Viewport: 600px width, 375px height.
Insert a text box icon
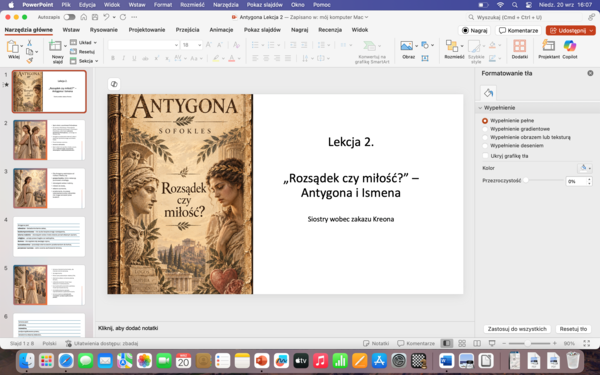[425, 58]
